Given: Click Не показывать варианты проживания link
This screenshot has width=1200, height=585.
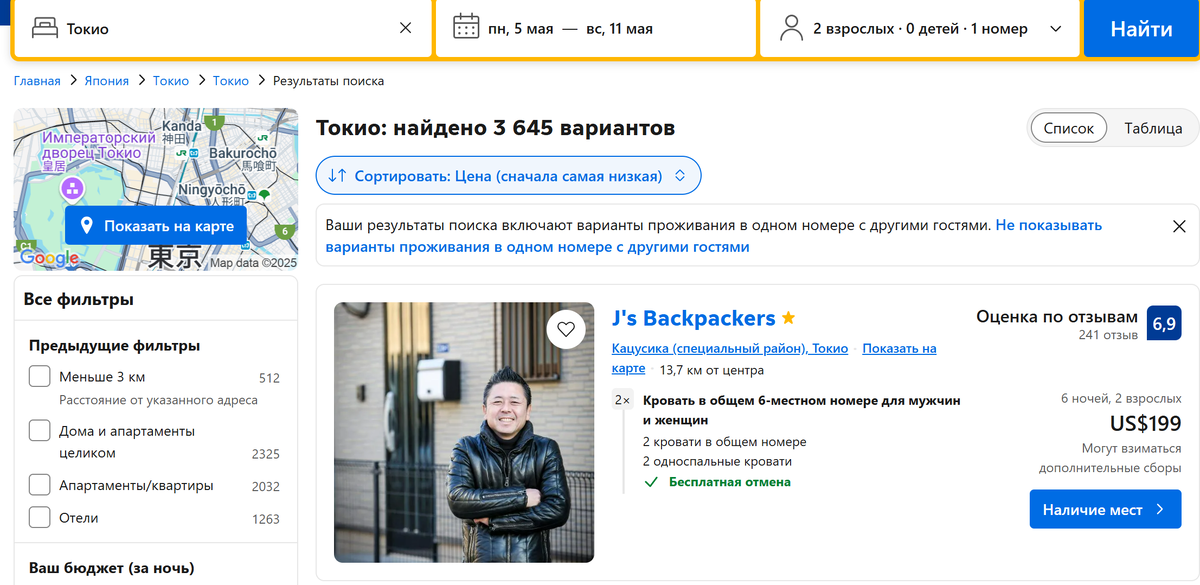Looking at the screenshot, I should pos(713,236).
